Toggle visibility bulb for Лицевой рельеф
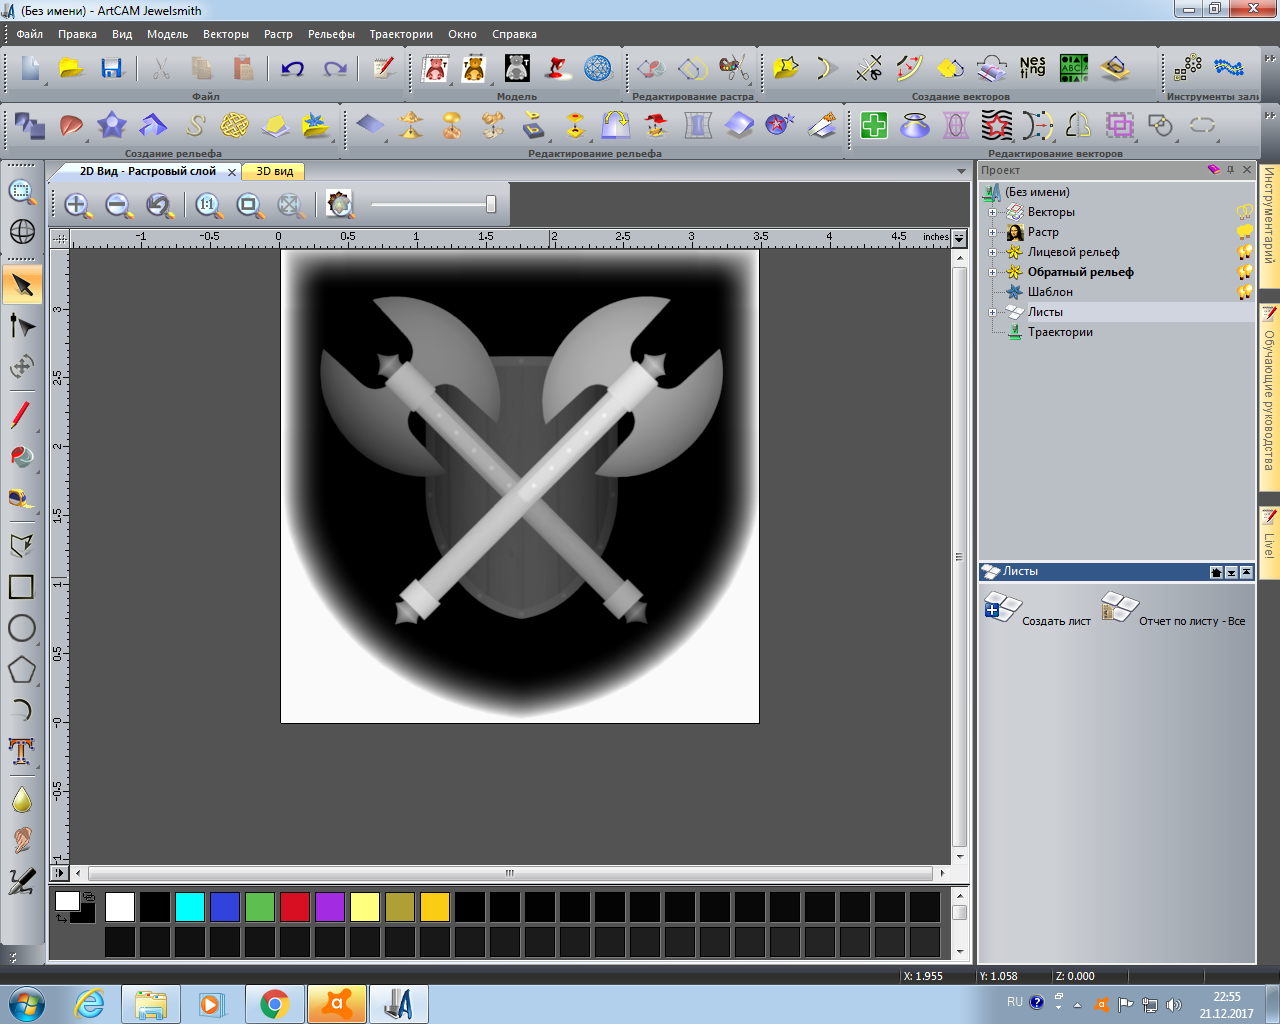The width and height of the screenshot is (1280, 1024). tap(1245, 252)
